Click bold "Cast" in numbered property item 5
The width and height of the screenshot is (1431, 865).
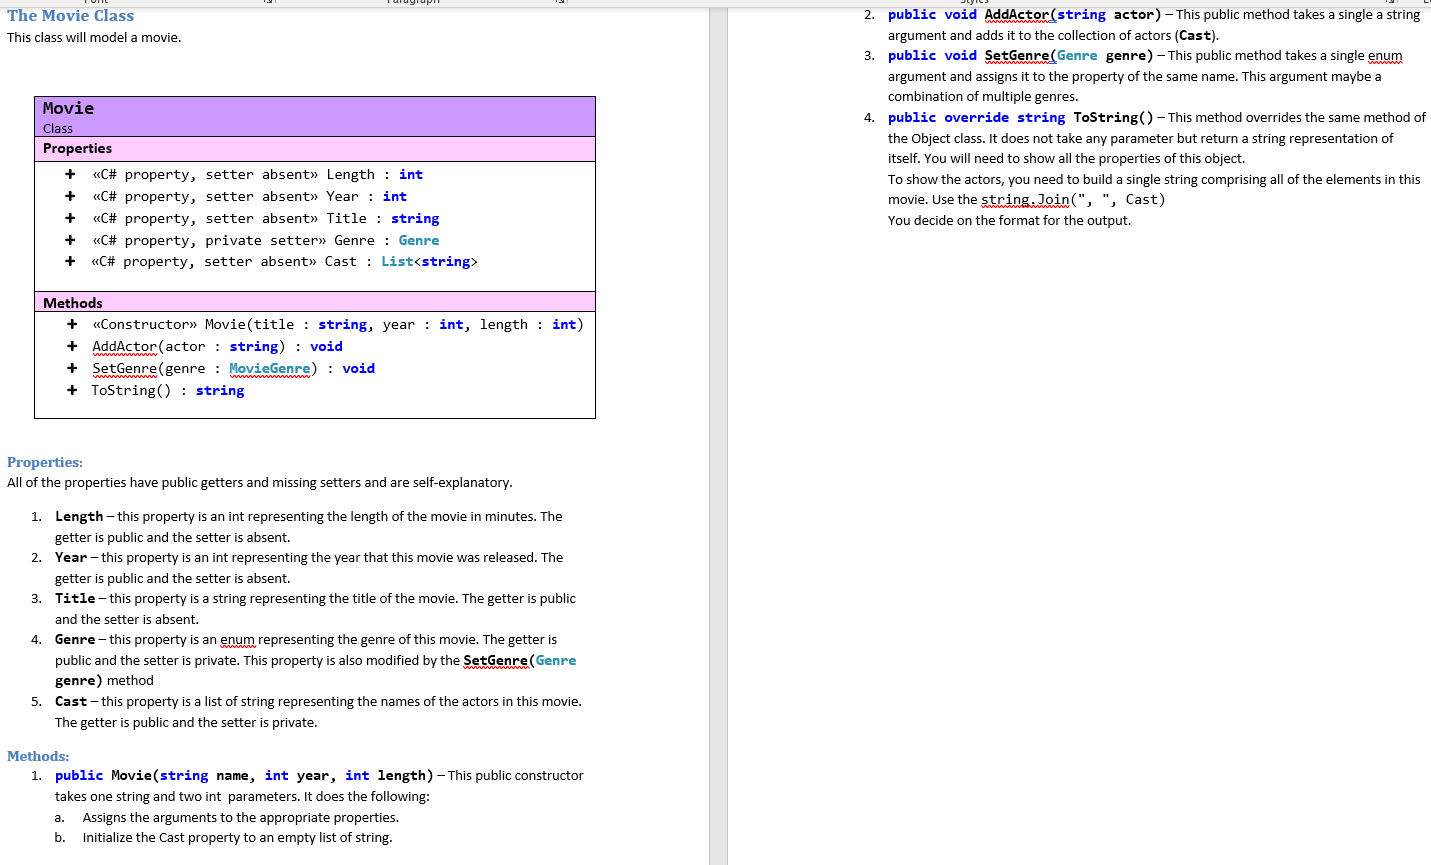pos(71,702)
